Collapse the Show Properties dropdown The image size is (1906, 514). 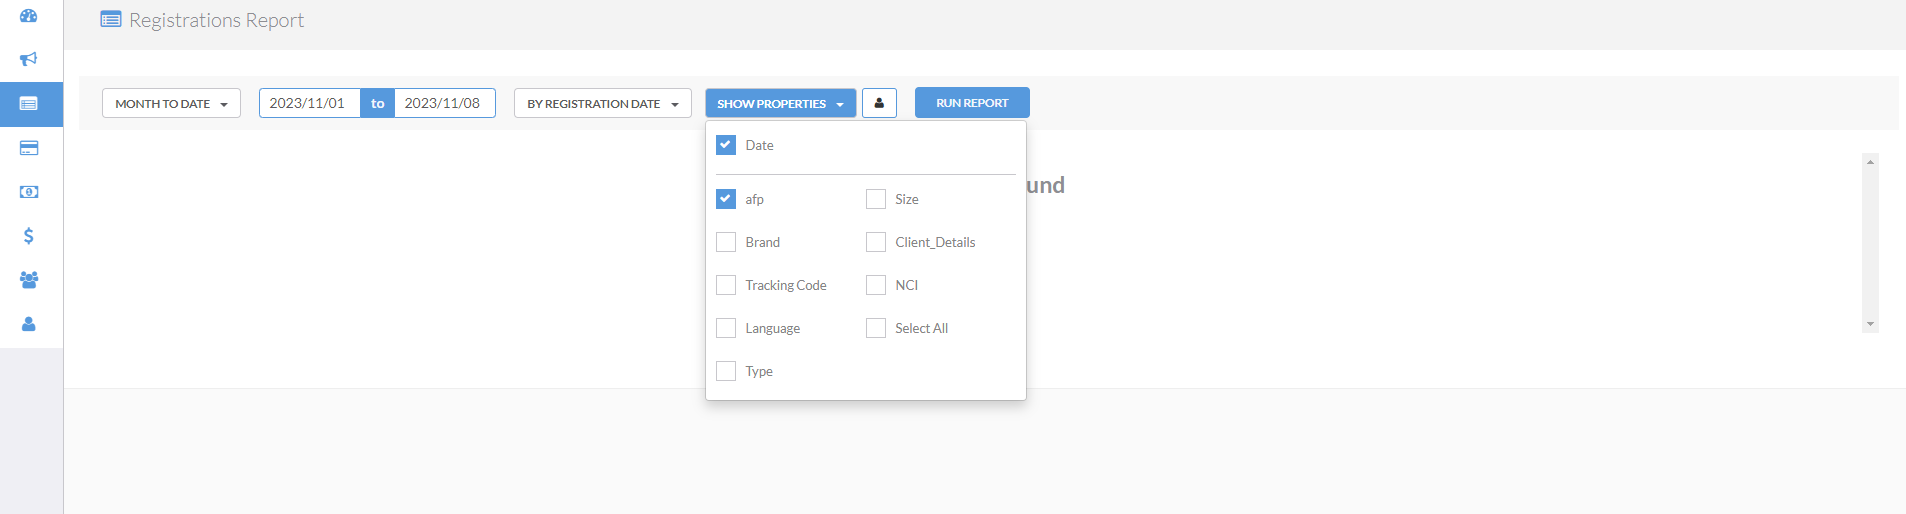tap(780, 104)
